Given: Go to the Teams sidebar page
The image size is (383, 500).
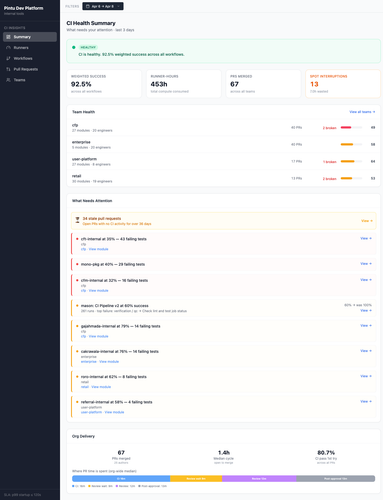Looking at the screenshot, I should (x=30, y=80).
